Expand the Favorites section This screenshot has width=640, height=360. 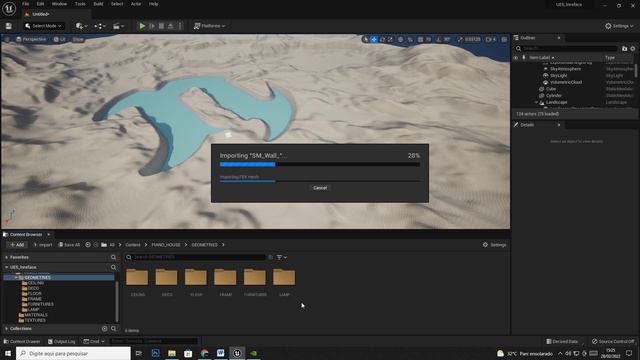[7, 258]
